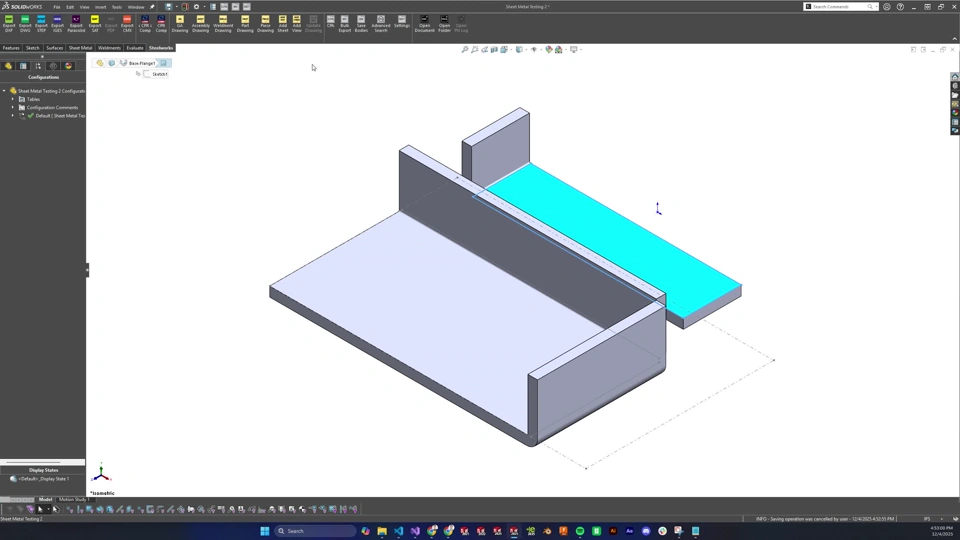Open the View menu
This screenshot has width=960, height=540.
pos(84,7)
